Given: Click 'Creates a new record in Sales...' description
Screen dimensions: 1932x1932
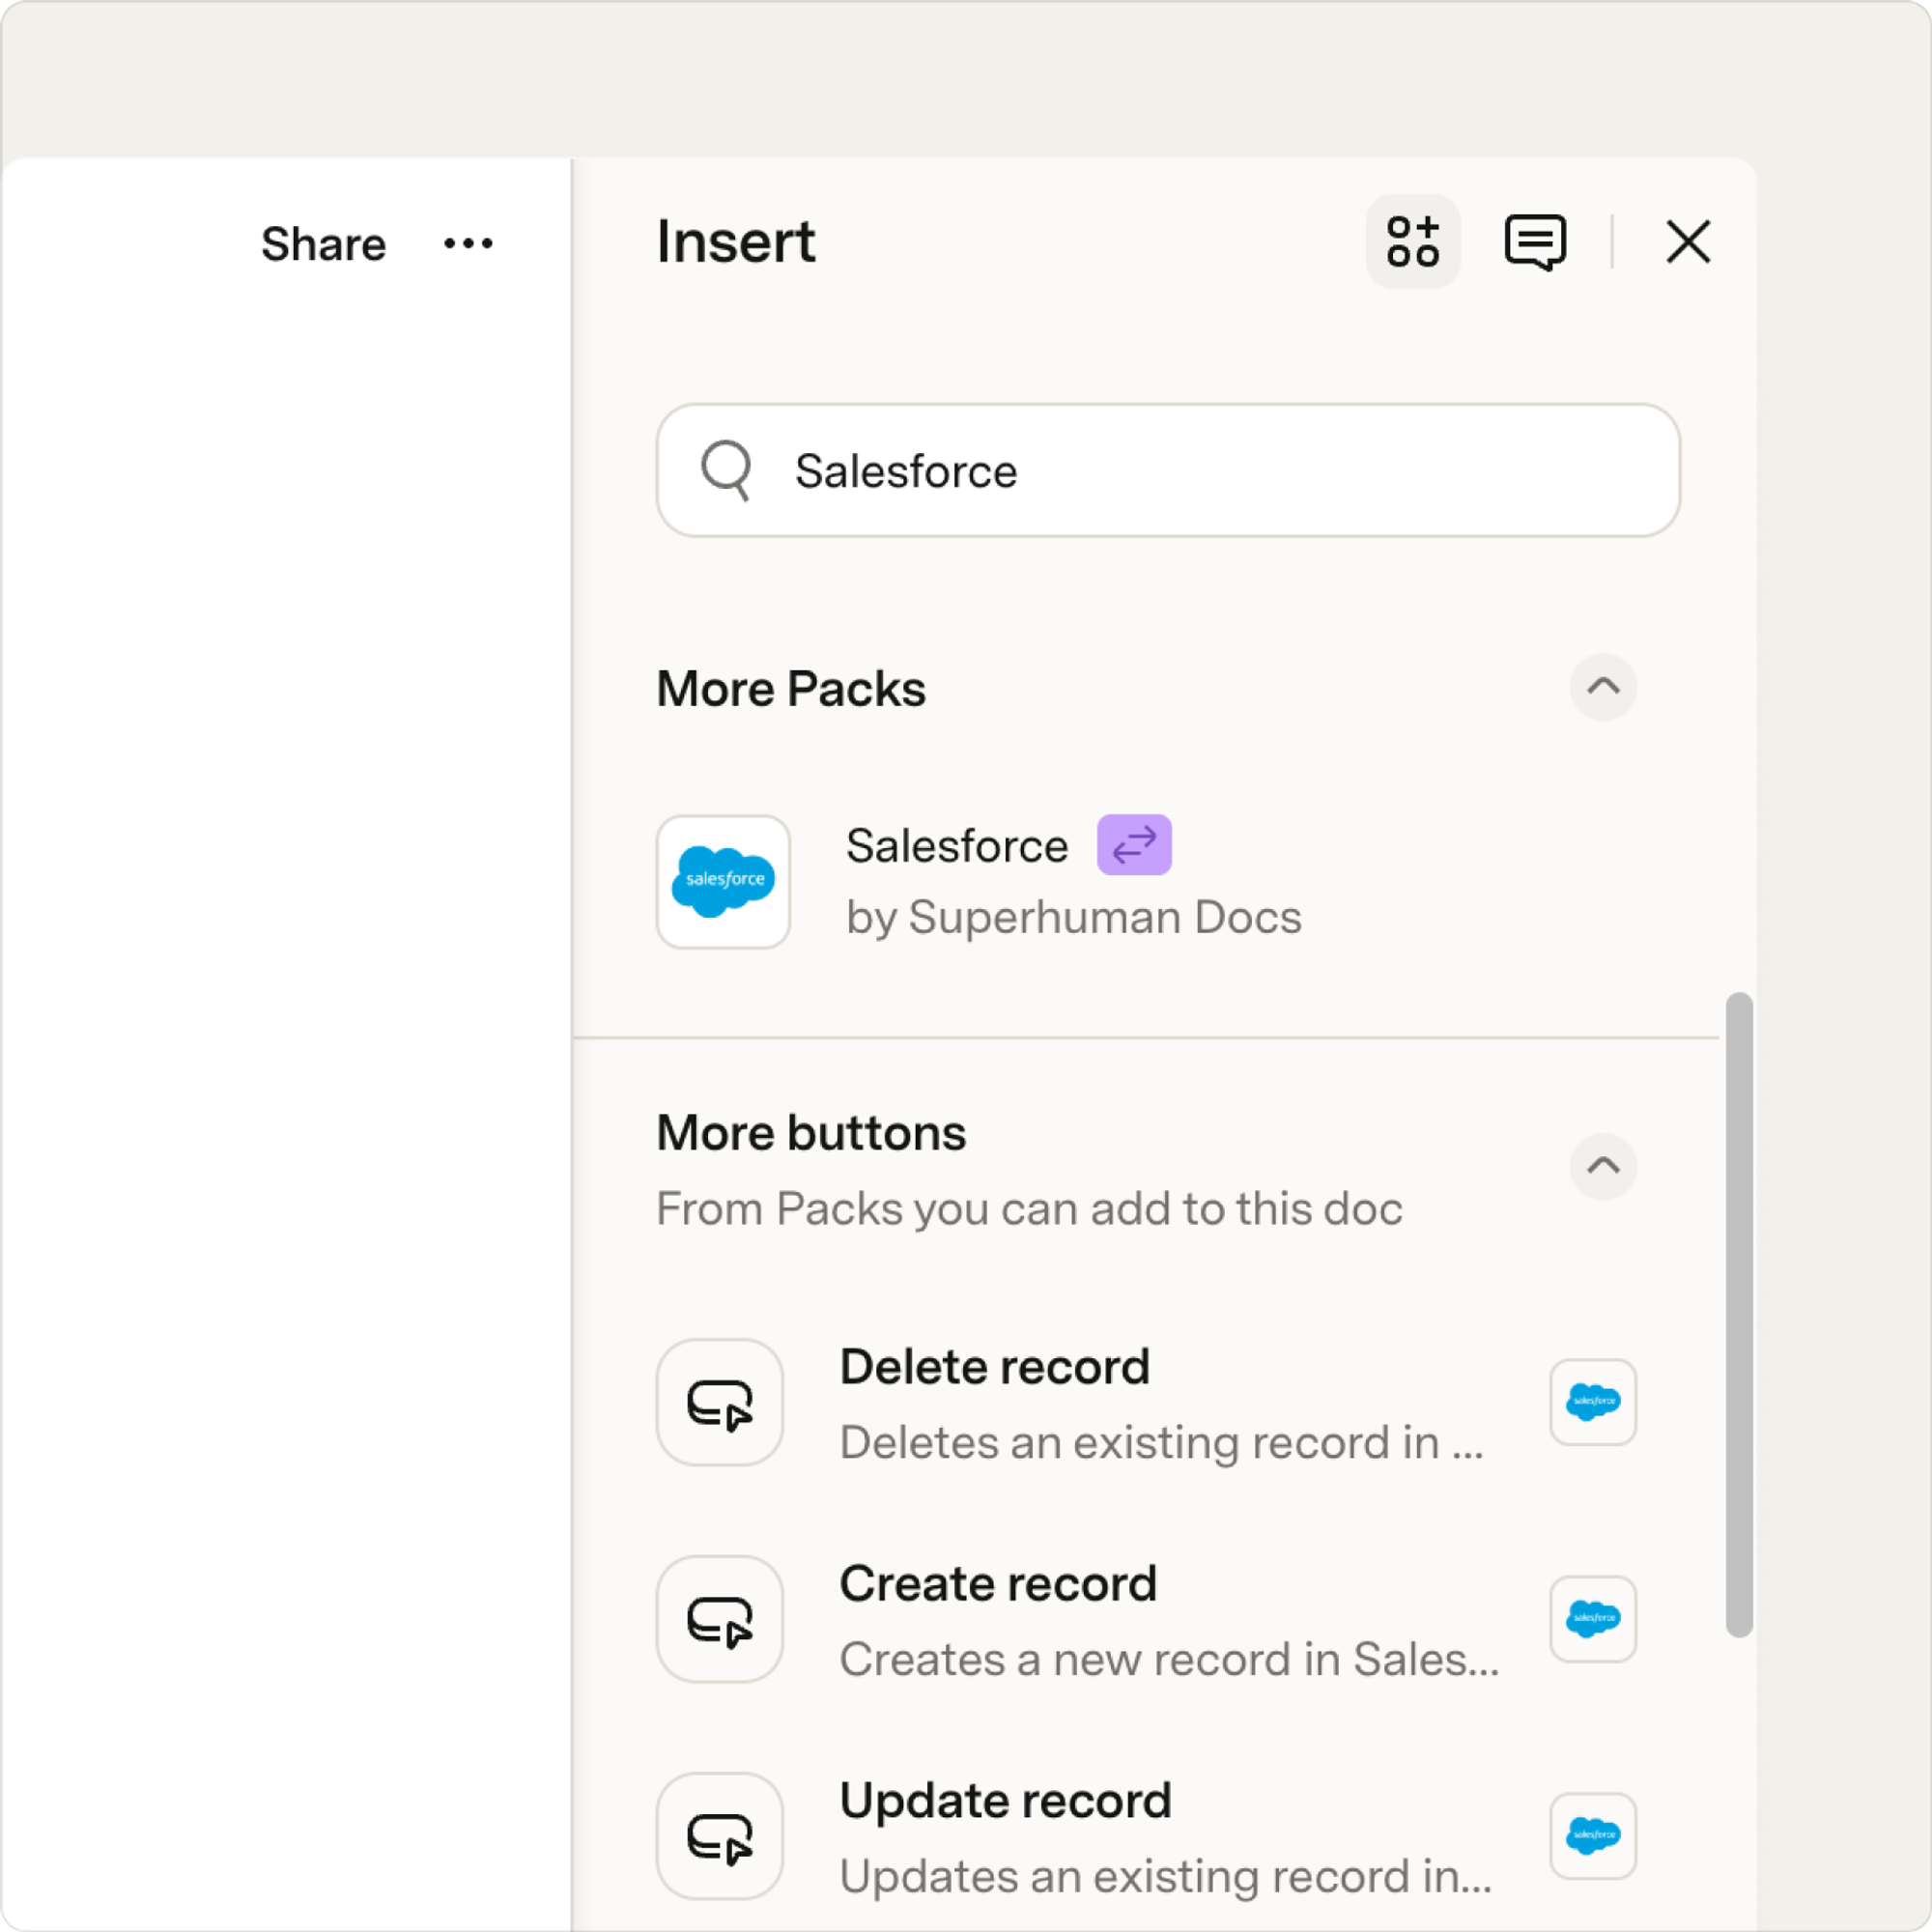Looking at the screenshot, I should (1169, 1660).
